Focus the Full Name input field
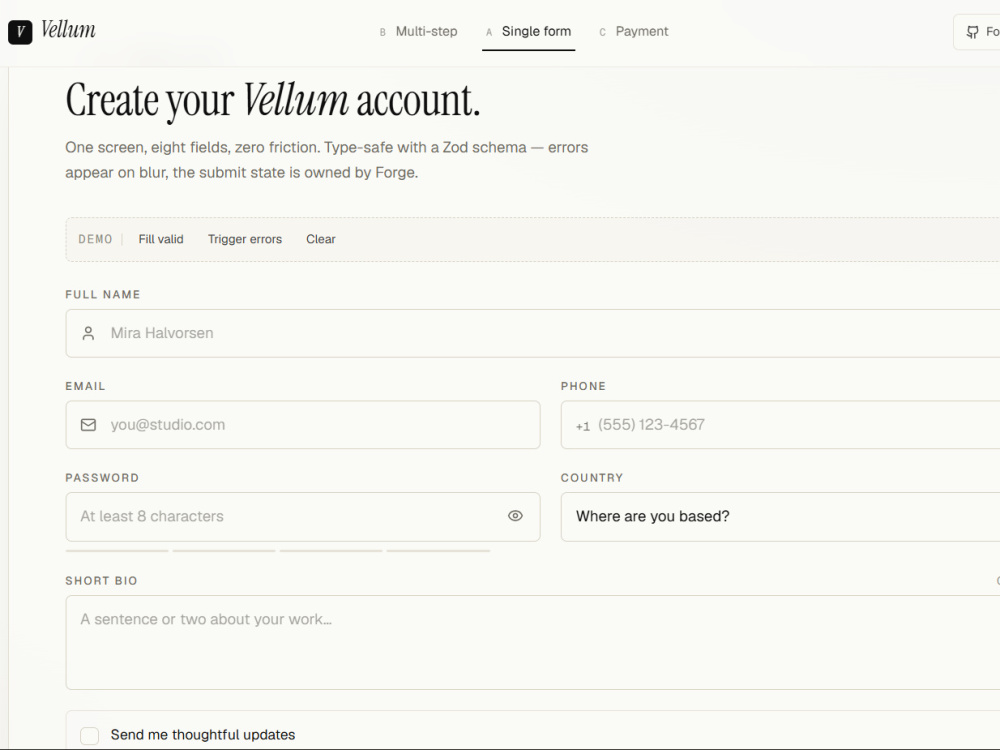 [533, 334]
